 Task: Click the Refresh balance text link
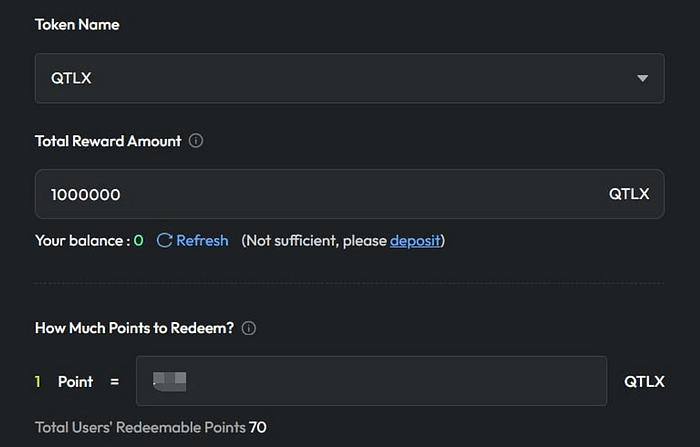pyautogui.click(x=202, y=241)
